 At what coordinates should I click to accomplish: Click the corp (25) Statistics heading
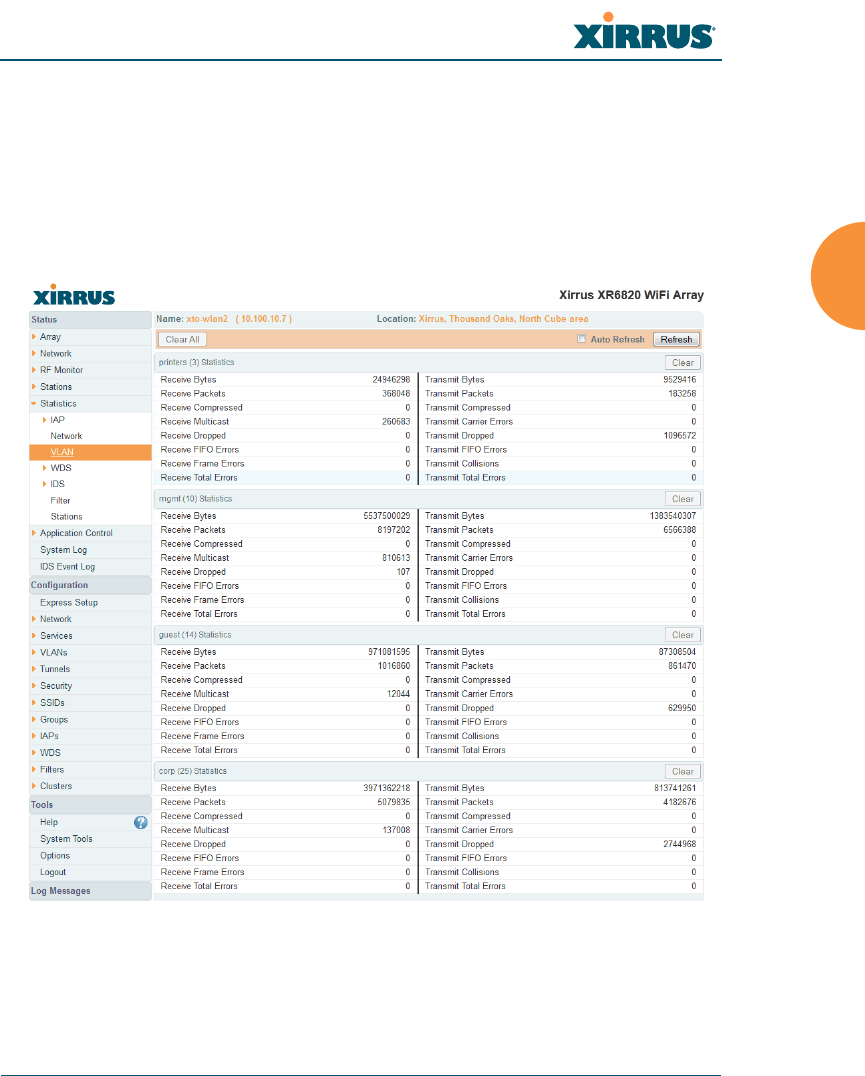[193, 771]
